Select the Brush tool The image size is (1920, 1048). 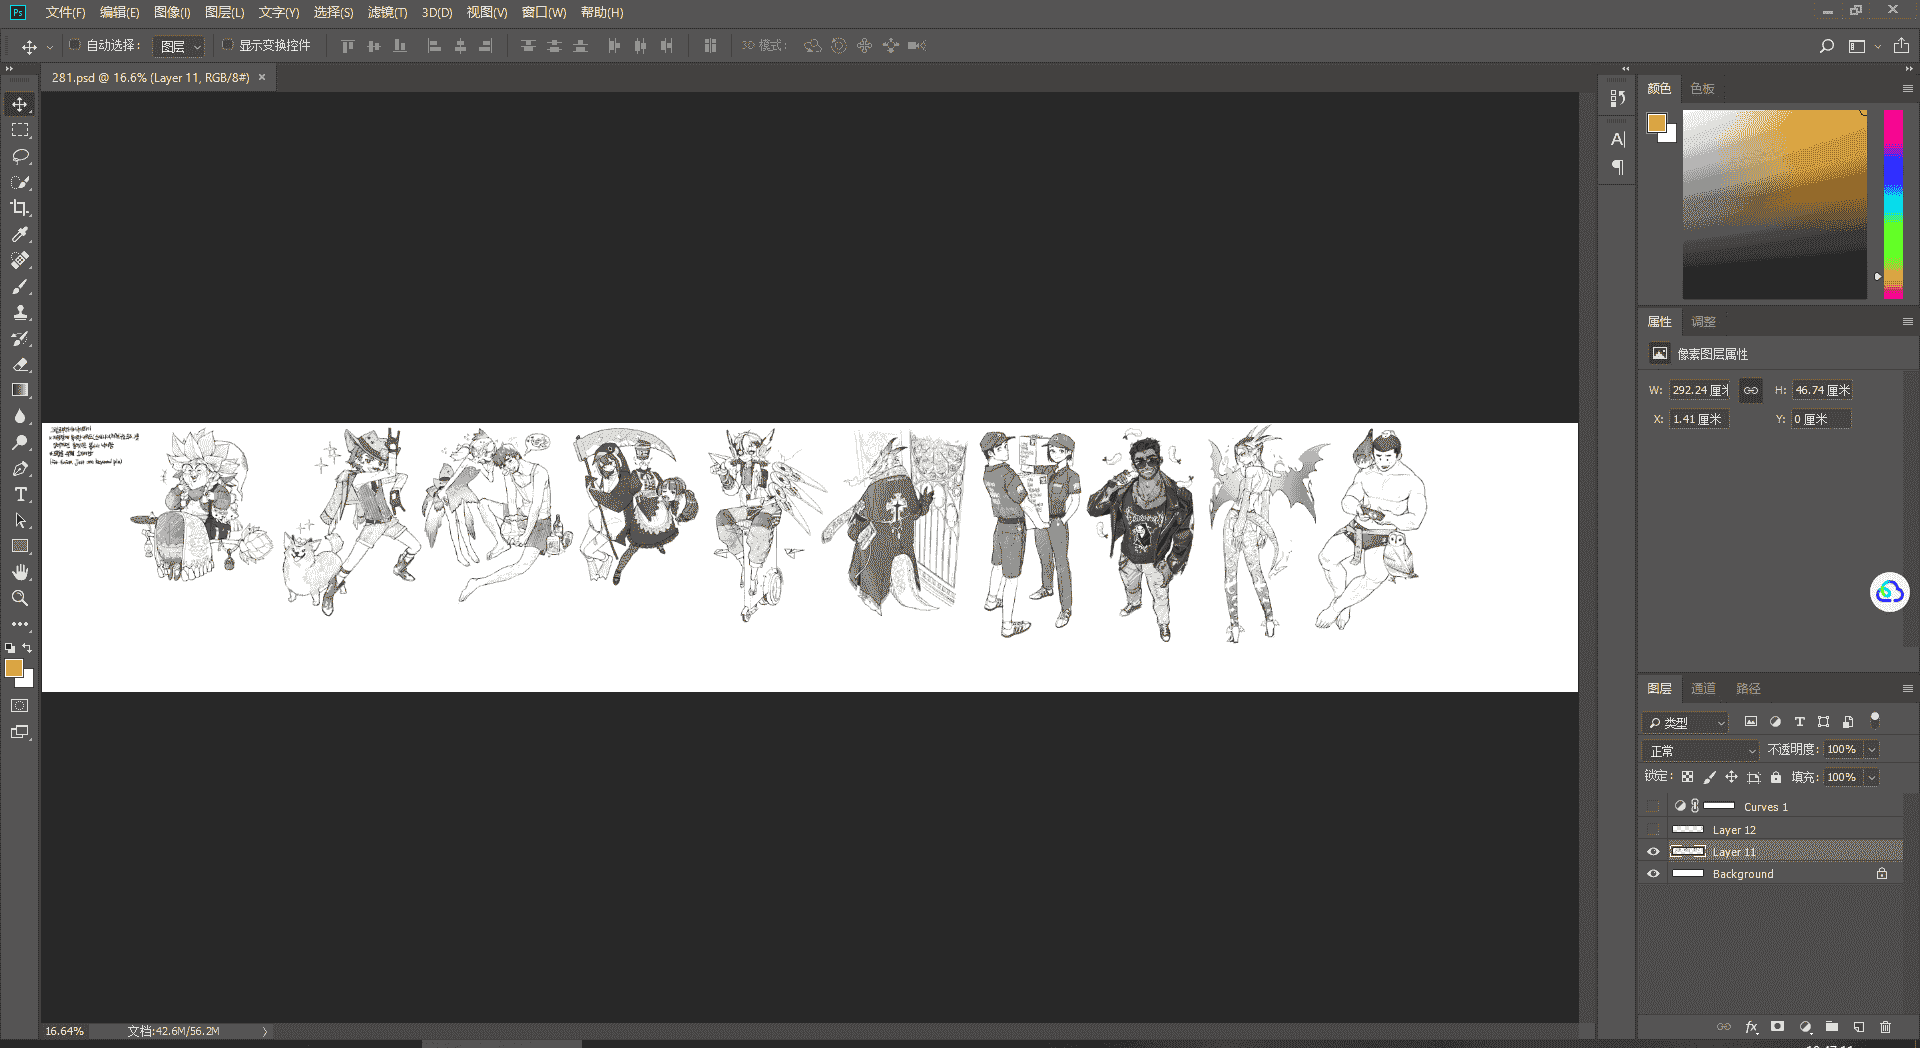coord(20,286)
